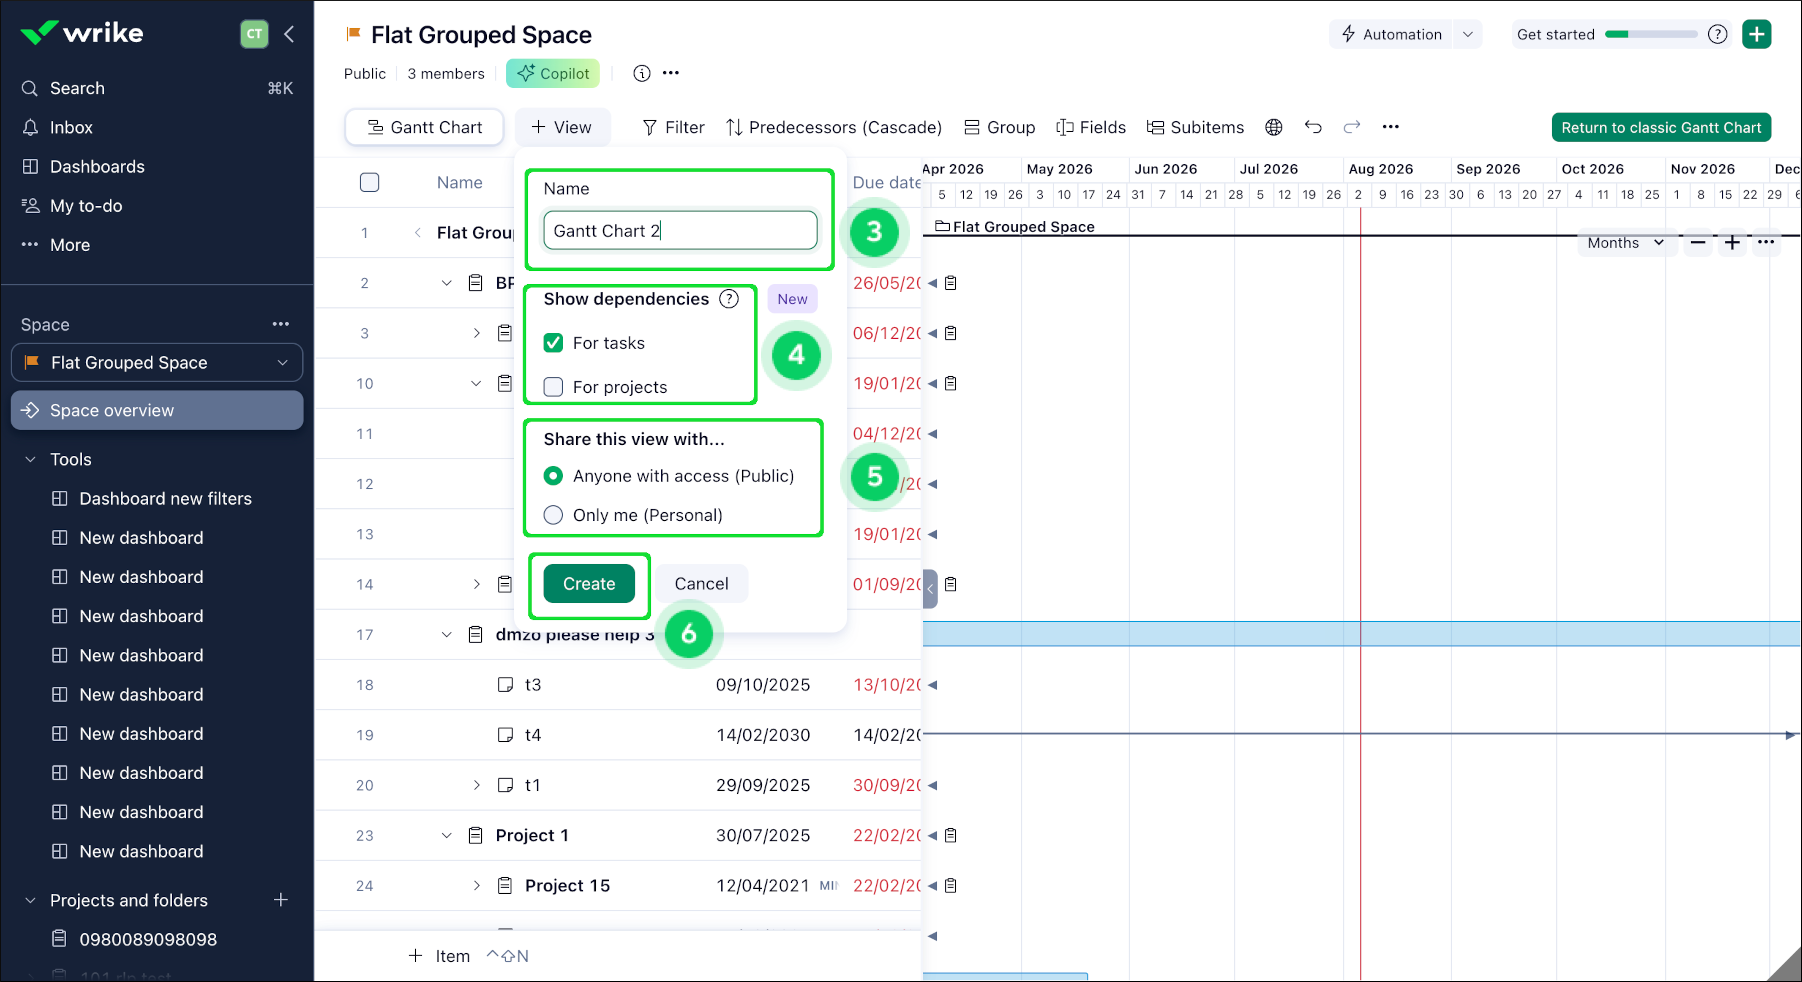Click the undo arrow in the toolbar
Viewport: 1802px width, 982px height.
(1313, 127)
